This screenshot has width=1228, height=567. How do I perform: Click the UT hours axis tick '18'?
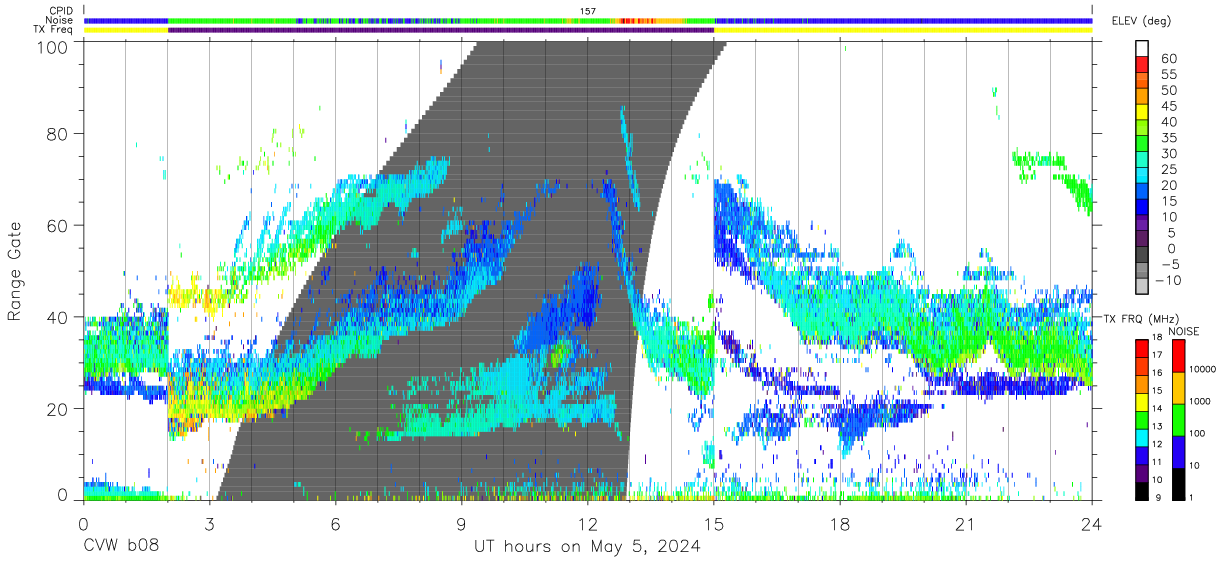(x=840, y=525)
